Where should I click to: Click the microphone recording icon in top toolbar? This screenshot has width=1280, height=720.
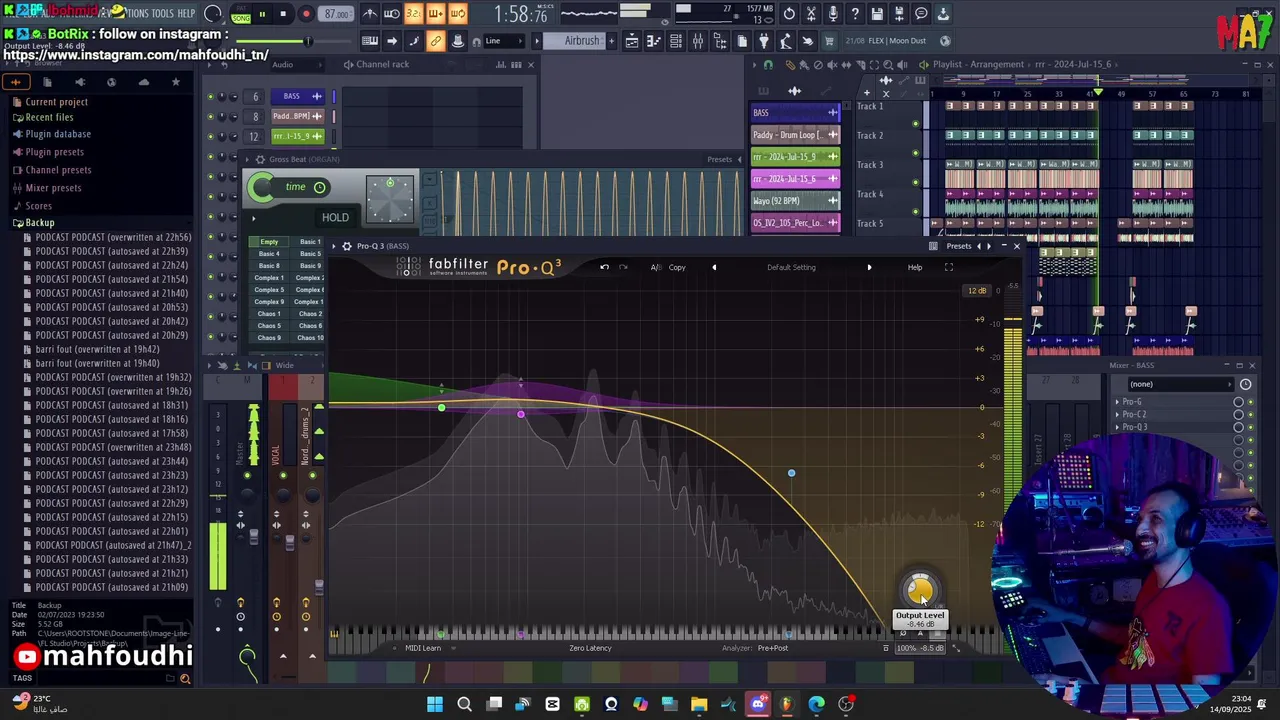point(833,14)
